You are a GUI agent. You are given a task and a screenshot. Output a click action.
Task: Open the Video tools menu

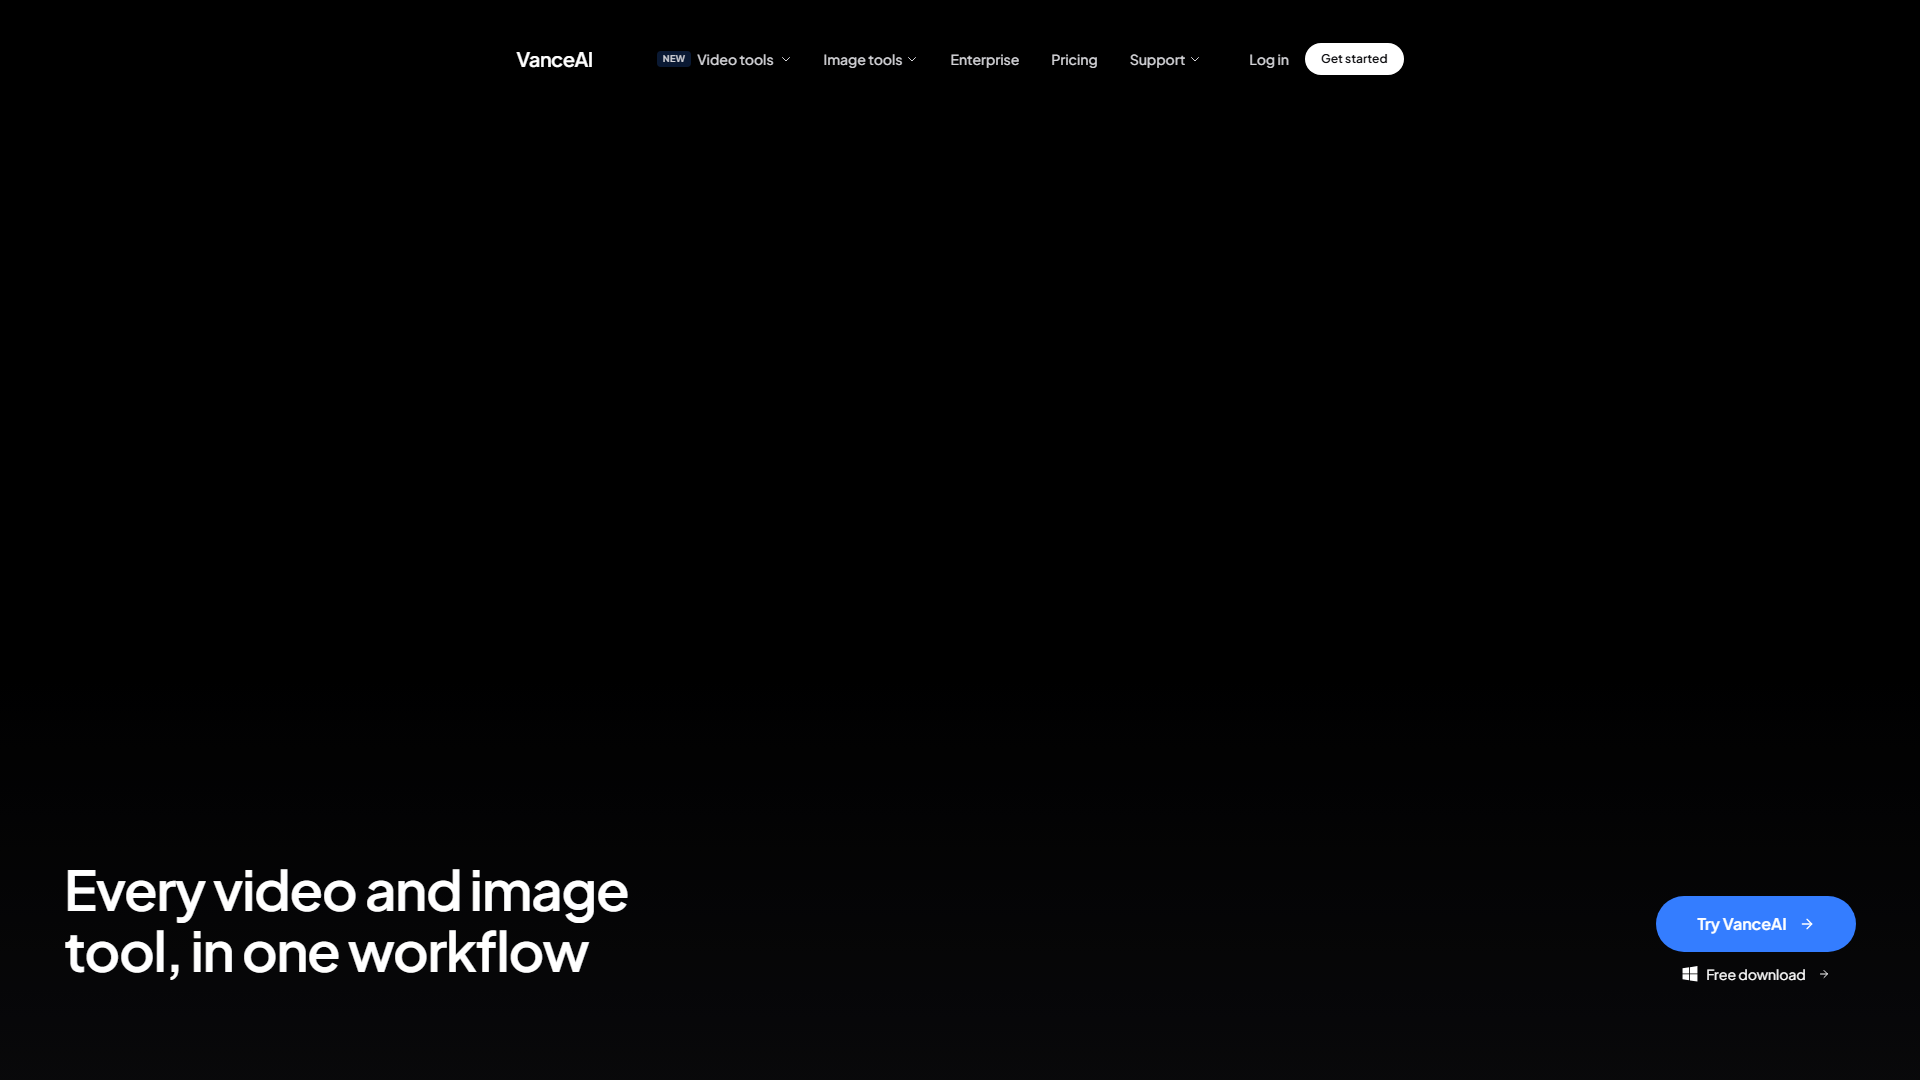click(735, 60)
